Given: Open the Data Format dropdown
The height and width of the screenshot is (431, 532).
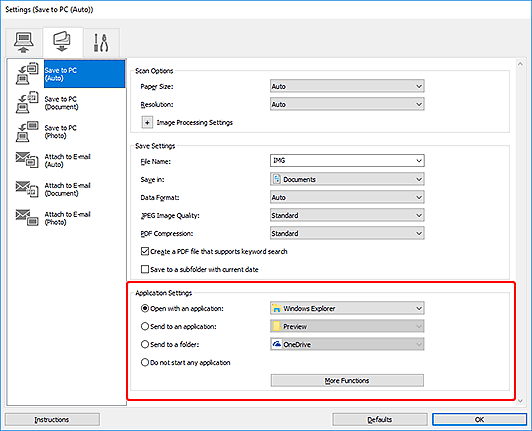Looking at the screenshot, I should [347, 197].
